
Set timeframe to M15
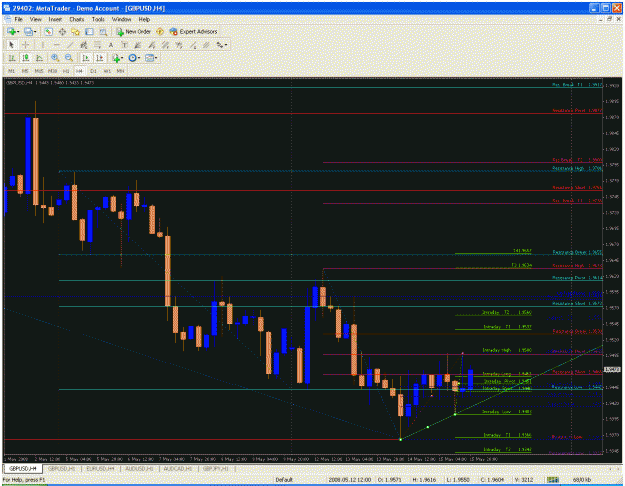pos(39,71)
